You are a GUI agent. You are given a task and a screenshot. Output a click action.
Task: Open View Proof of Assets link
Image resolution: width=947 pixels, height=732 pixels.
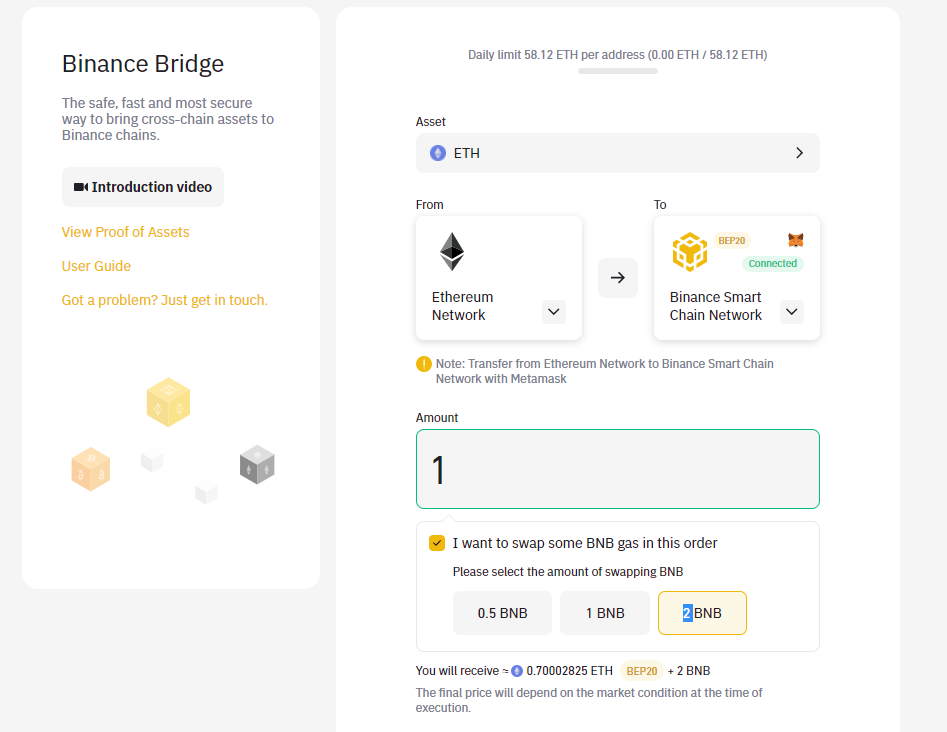pos(125,232)
